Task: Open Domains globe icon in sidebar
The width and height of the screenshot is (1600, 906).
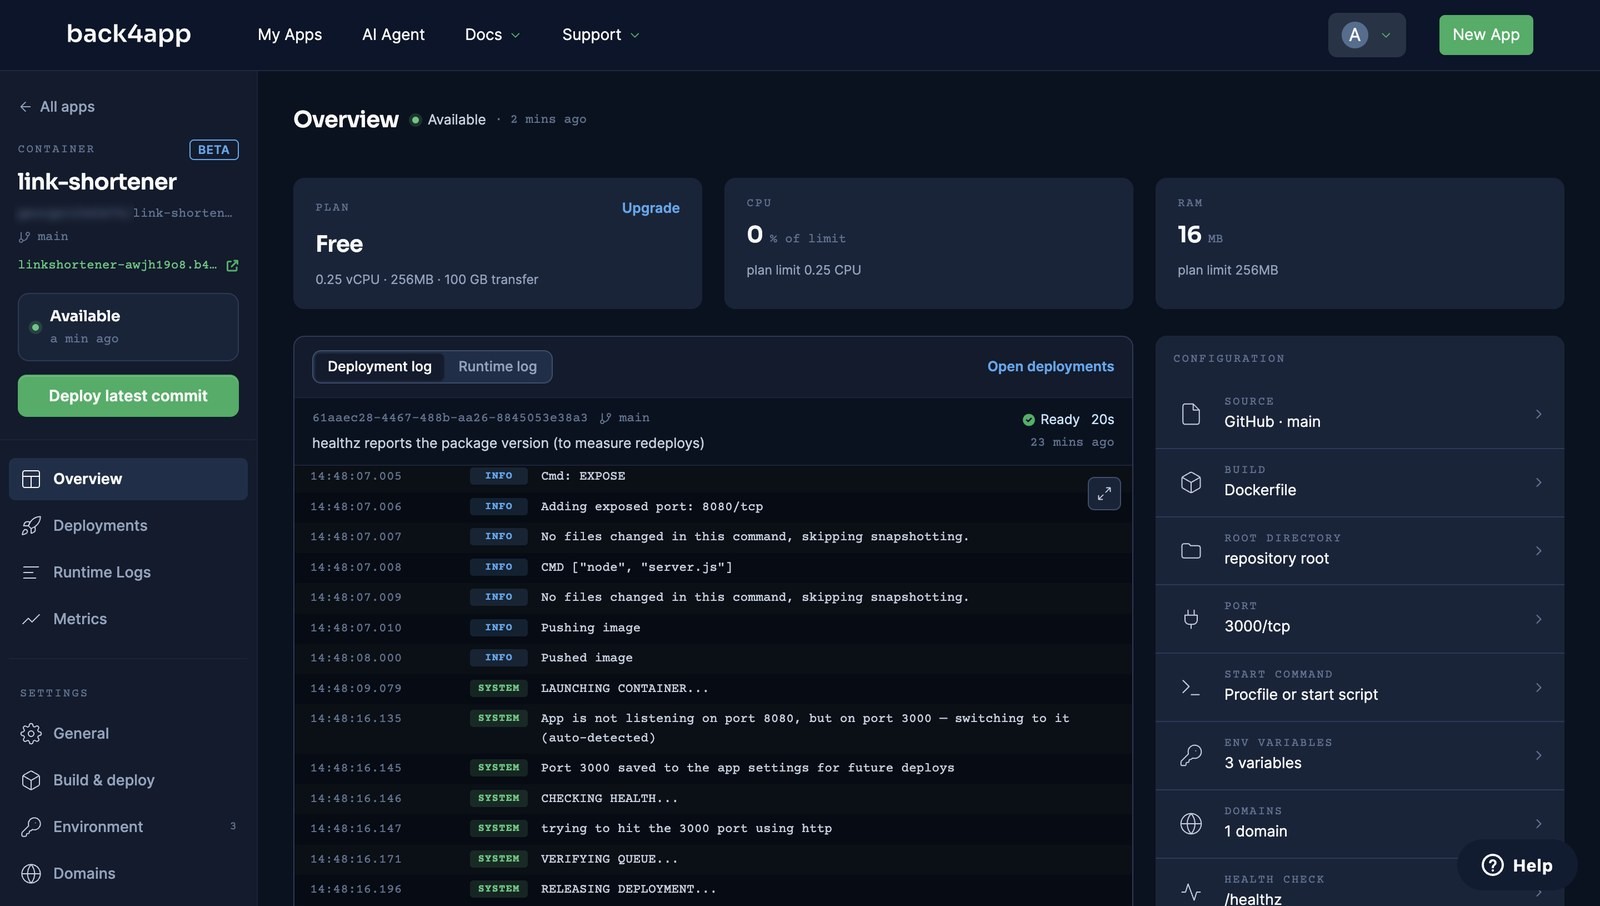Action: pyautogui.click(x=31, y=873)
